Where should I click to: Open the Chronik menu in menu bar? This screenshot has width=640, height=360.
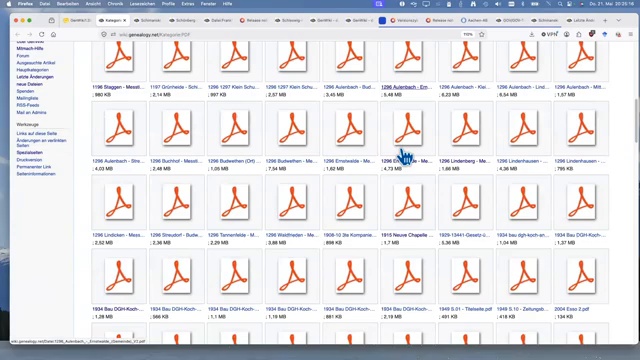click(115, 4)
